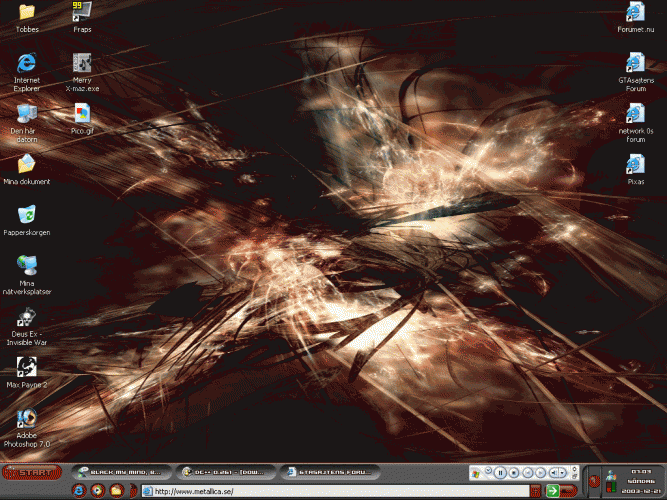Select Deus Ex - Invisible War shortcut
This screenshot has width=667, height=500.
click(x=27, y=318)
